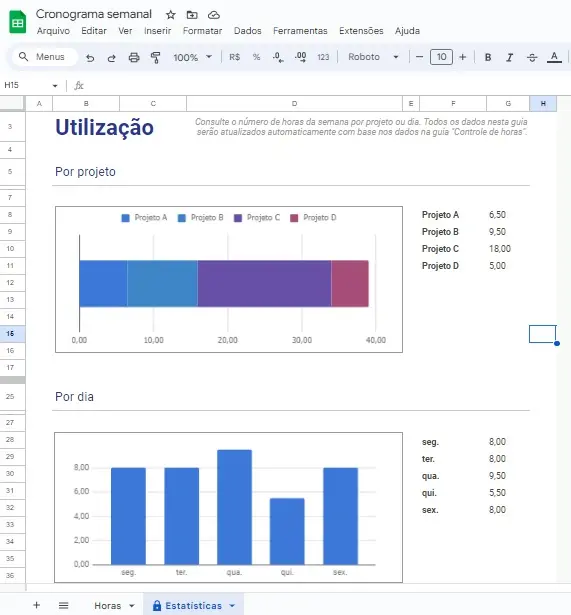Search the Menus box
The width and height of the screenshot is (571, 615).
(x=45, y=57)
